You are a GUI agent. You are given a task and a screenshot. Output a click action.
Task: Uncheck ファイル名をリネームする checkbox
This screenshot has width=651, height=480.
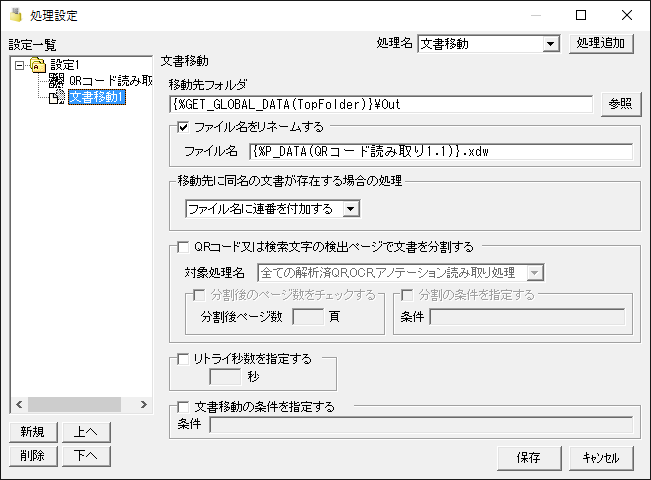(183, 127)
